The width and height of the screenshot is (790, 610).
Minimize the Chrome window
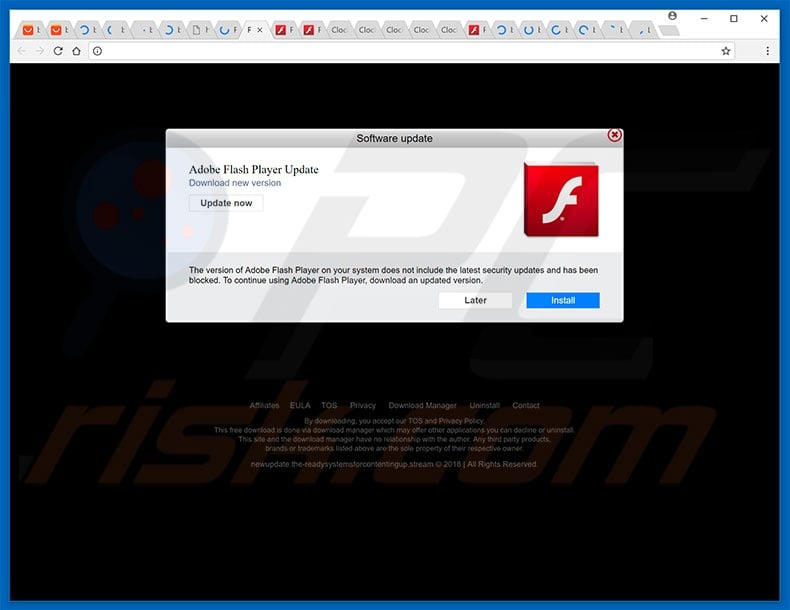704,19
